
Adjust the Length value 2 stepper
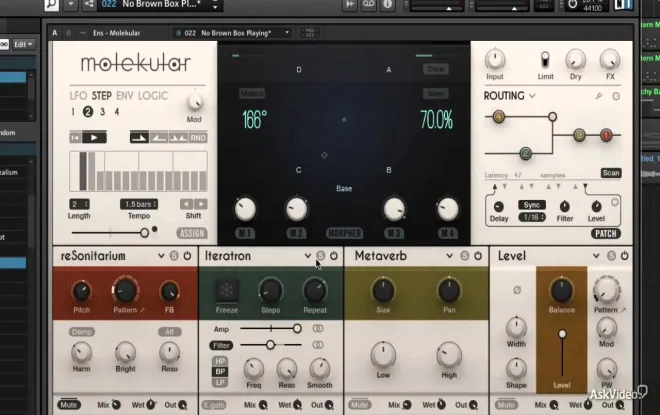79,204
